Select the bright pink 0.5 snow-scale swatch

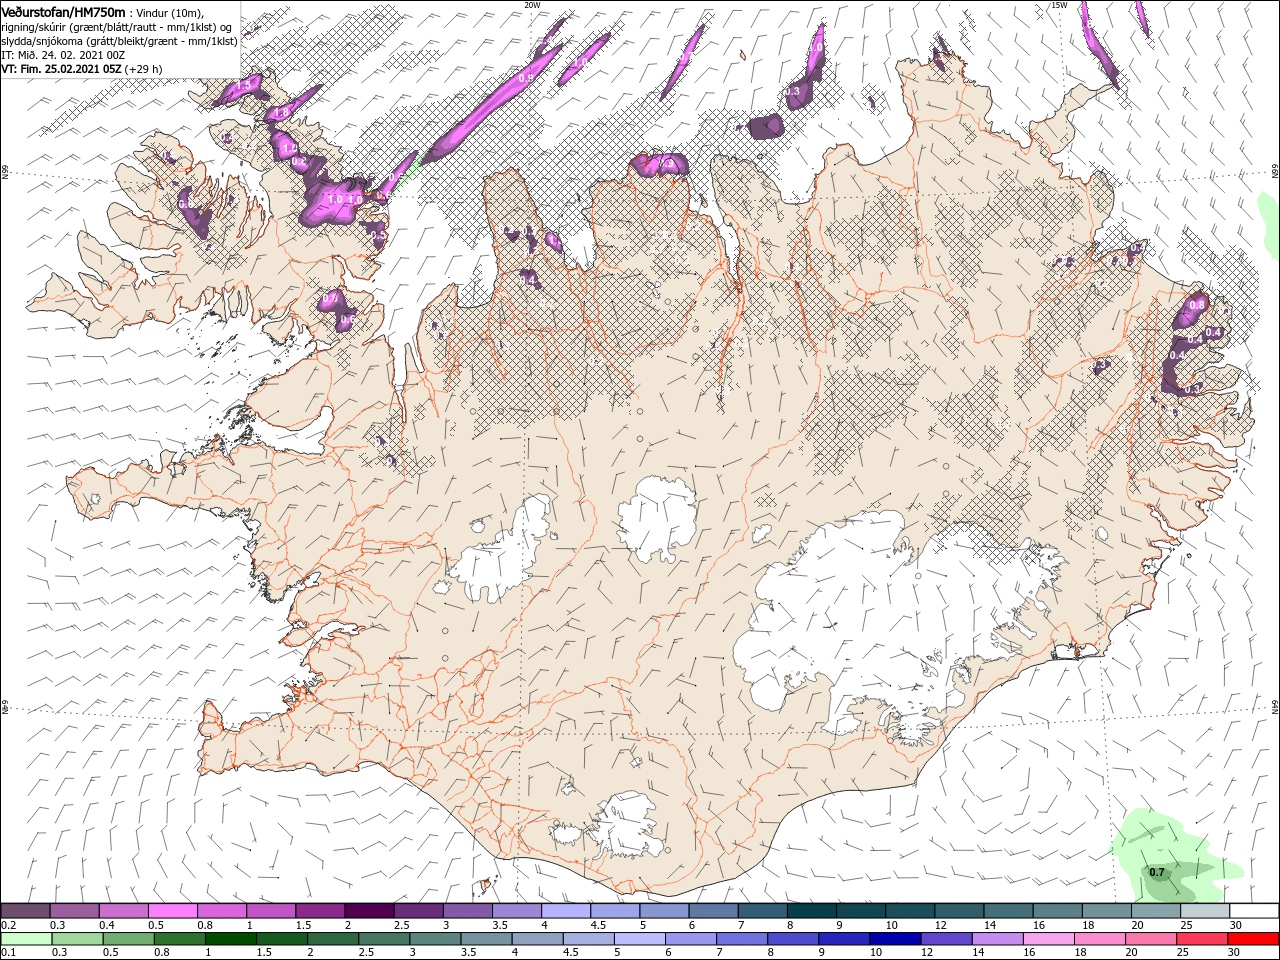click(172, 911)
